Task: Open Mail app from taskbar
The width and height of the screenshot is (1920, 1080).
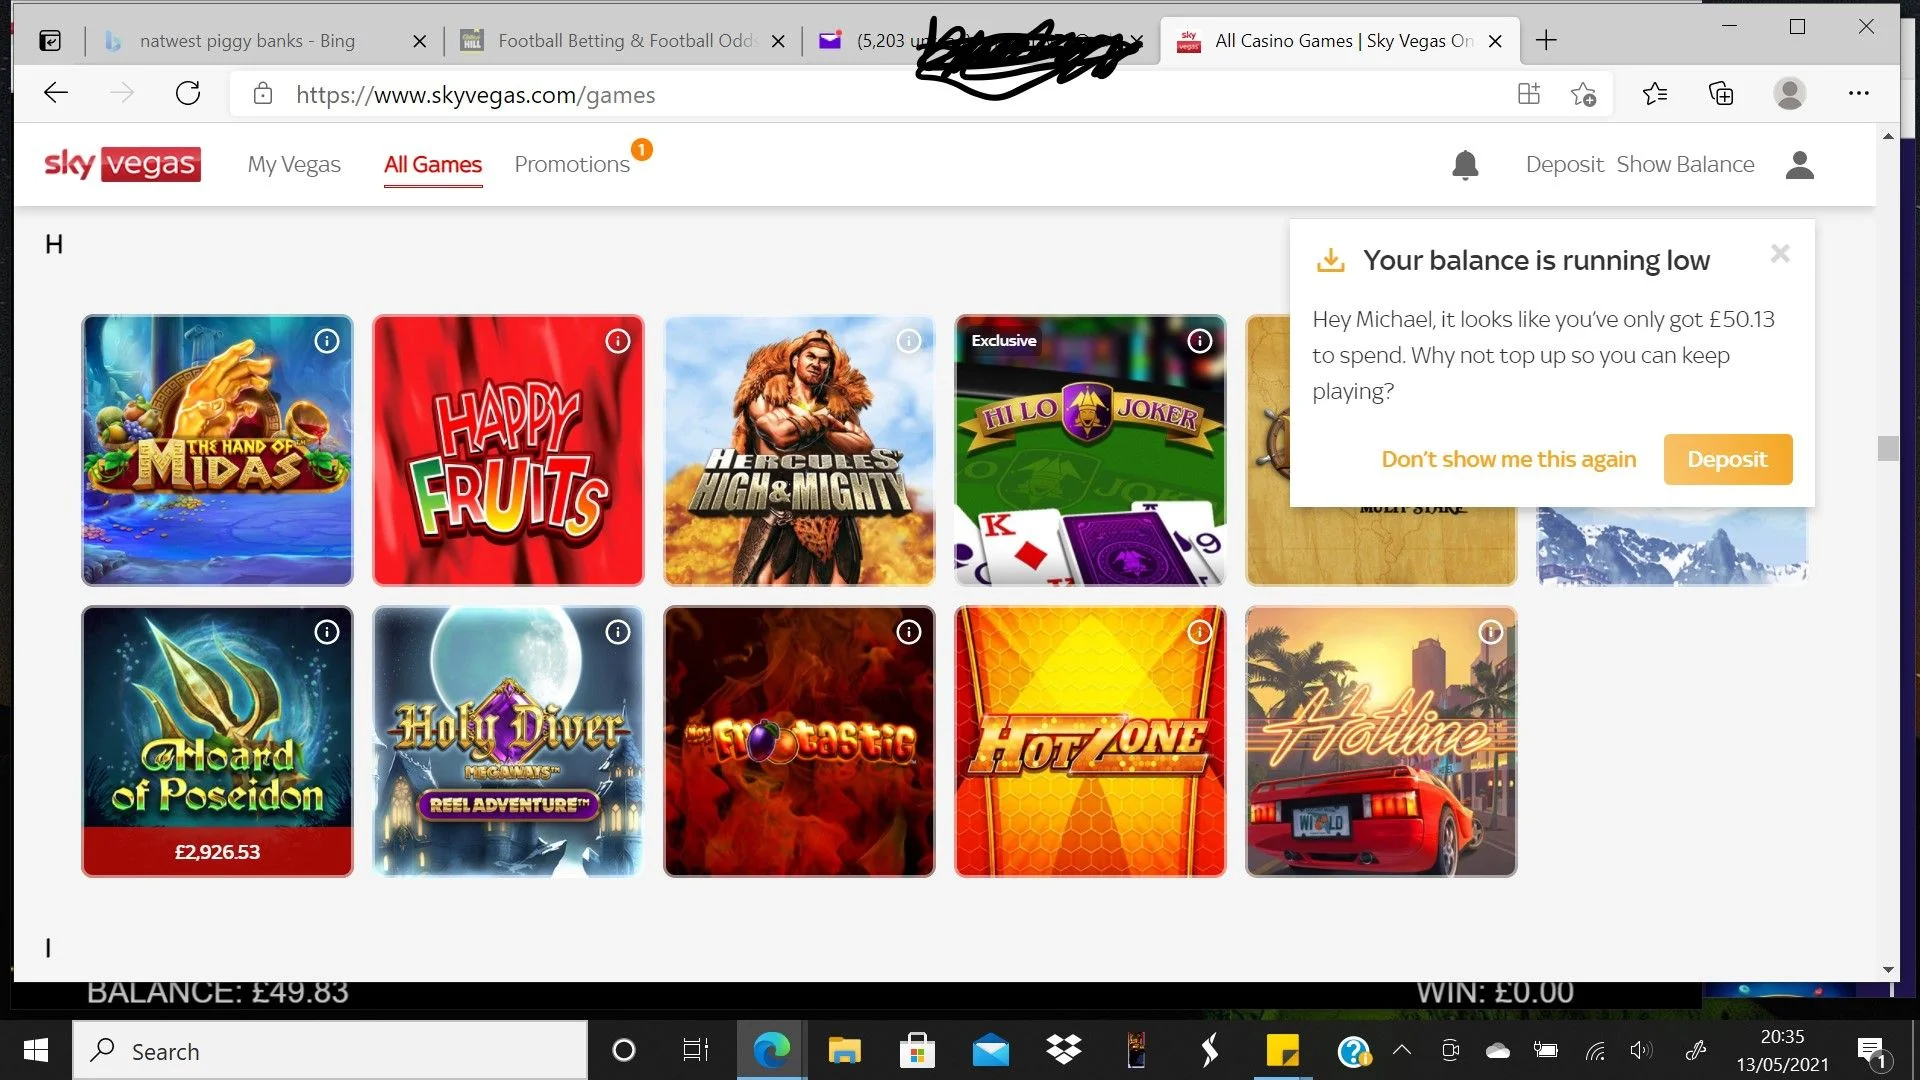Action: pos(990,1051)
